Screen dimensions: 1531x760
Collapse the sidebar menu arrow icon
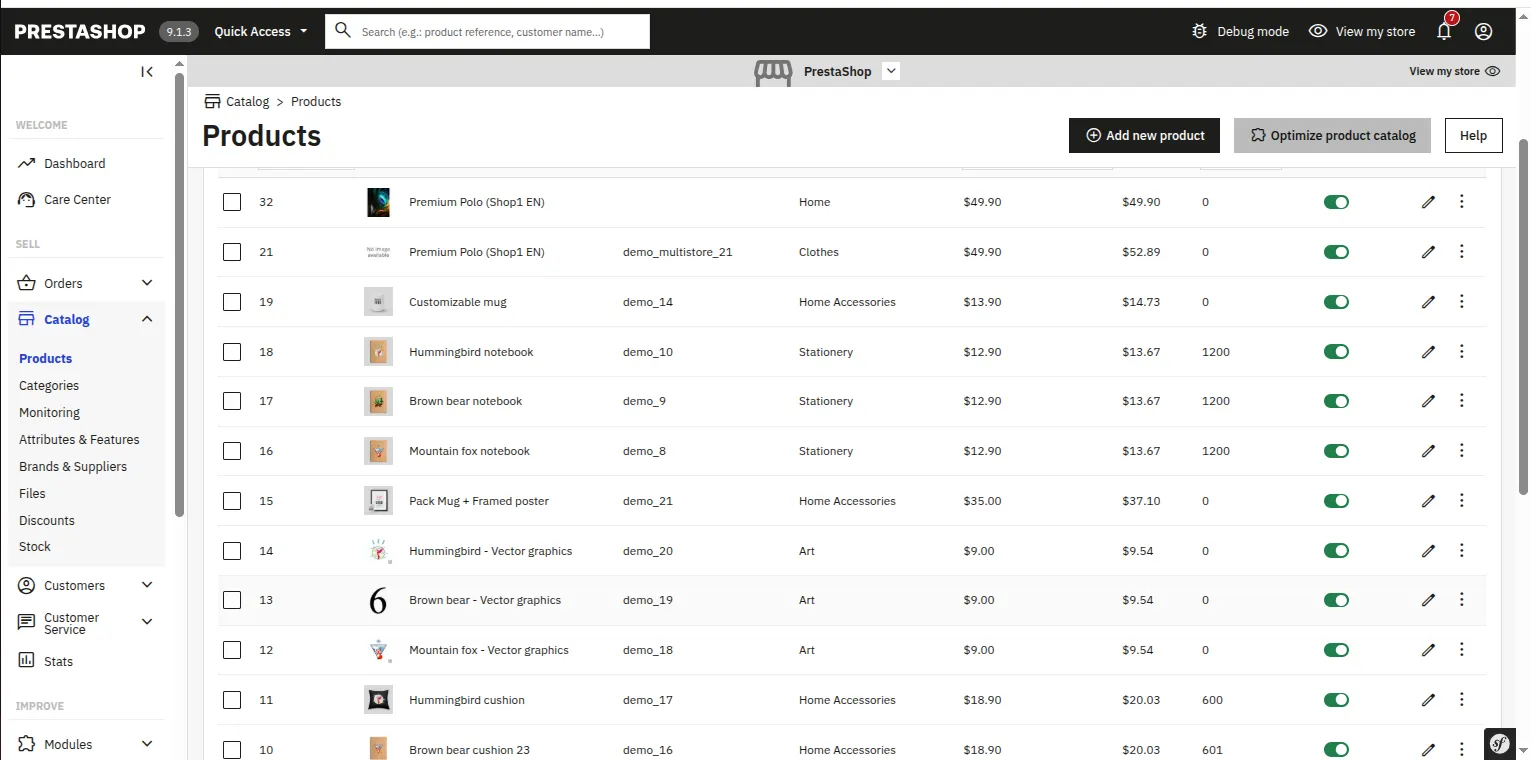(x=147, y=71)
